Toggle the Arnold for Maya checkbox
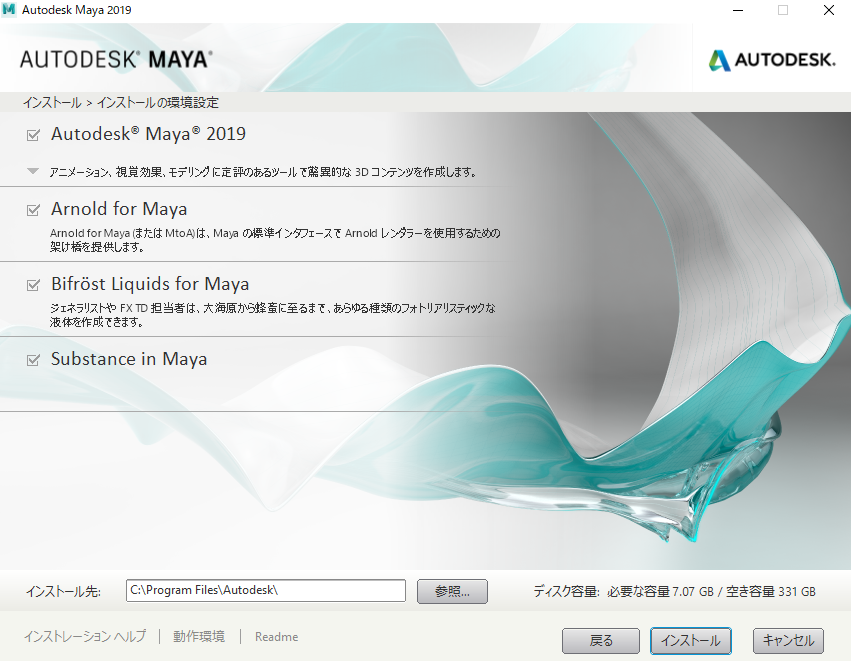This screenshot has width=851, height=661. [x=33, y=209]
